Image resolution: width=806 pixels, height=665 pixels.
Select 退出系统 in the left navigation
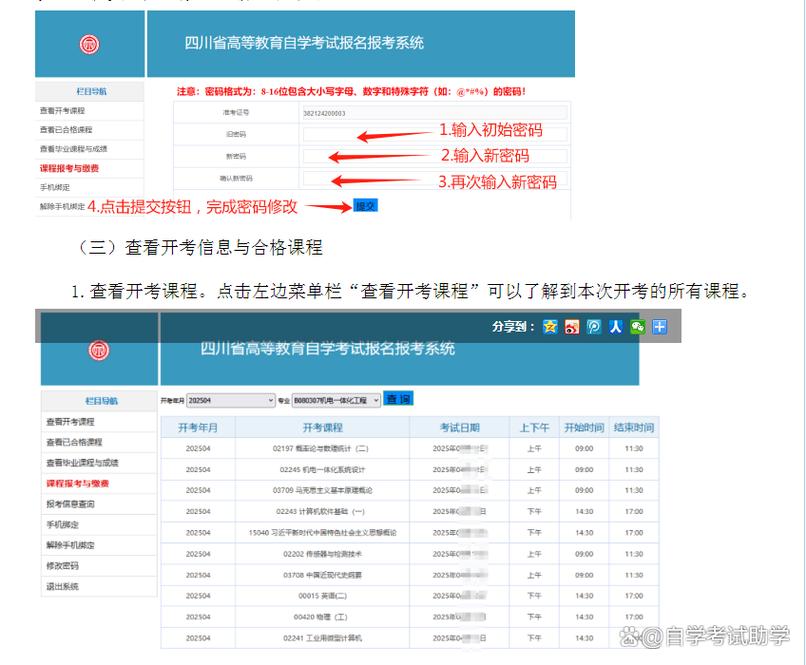[x=70, y=587]
